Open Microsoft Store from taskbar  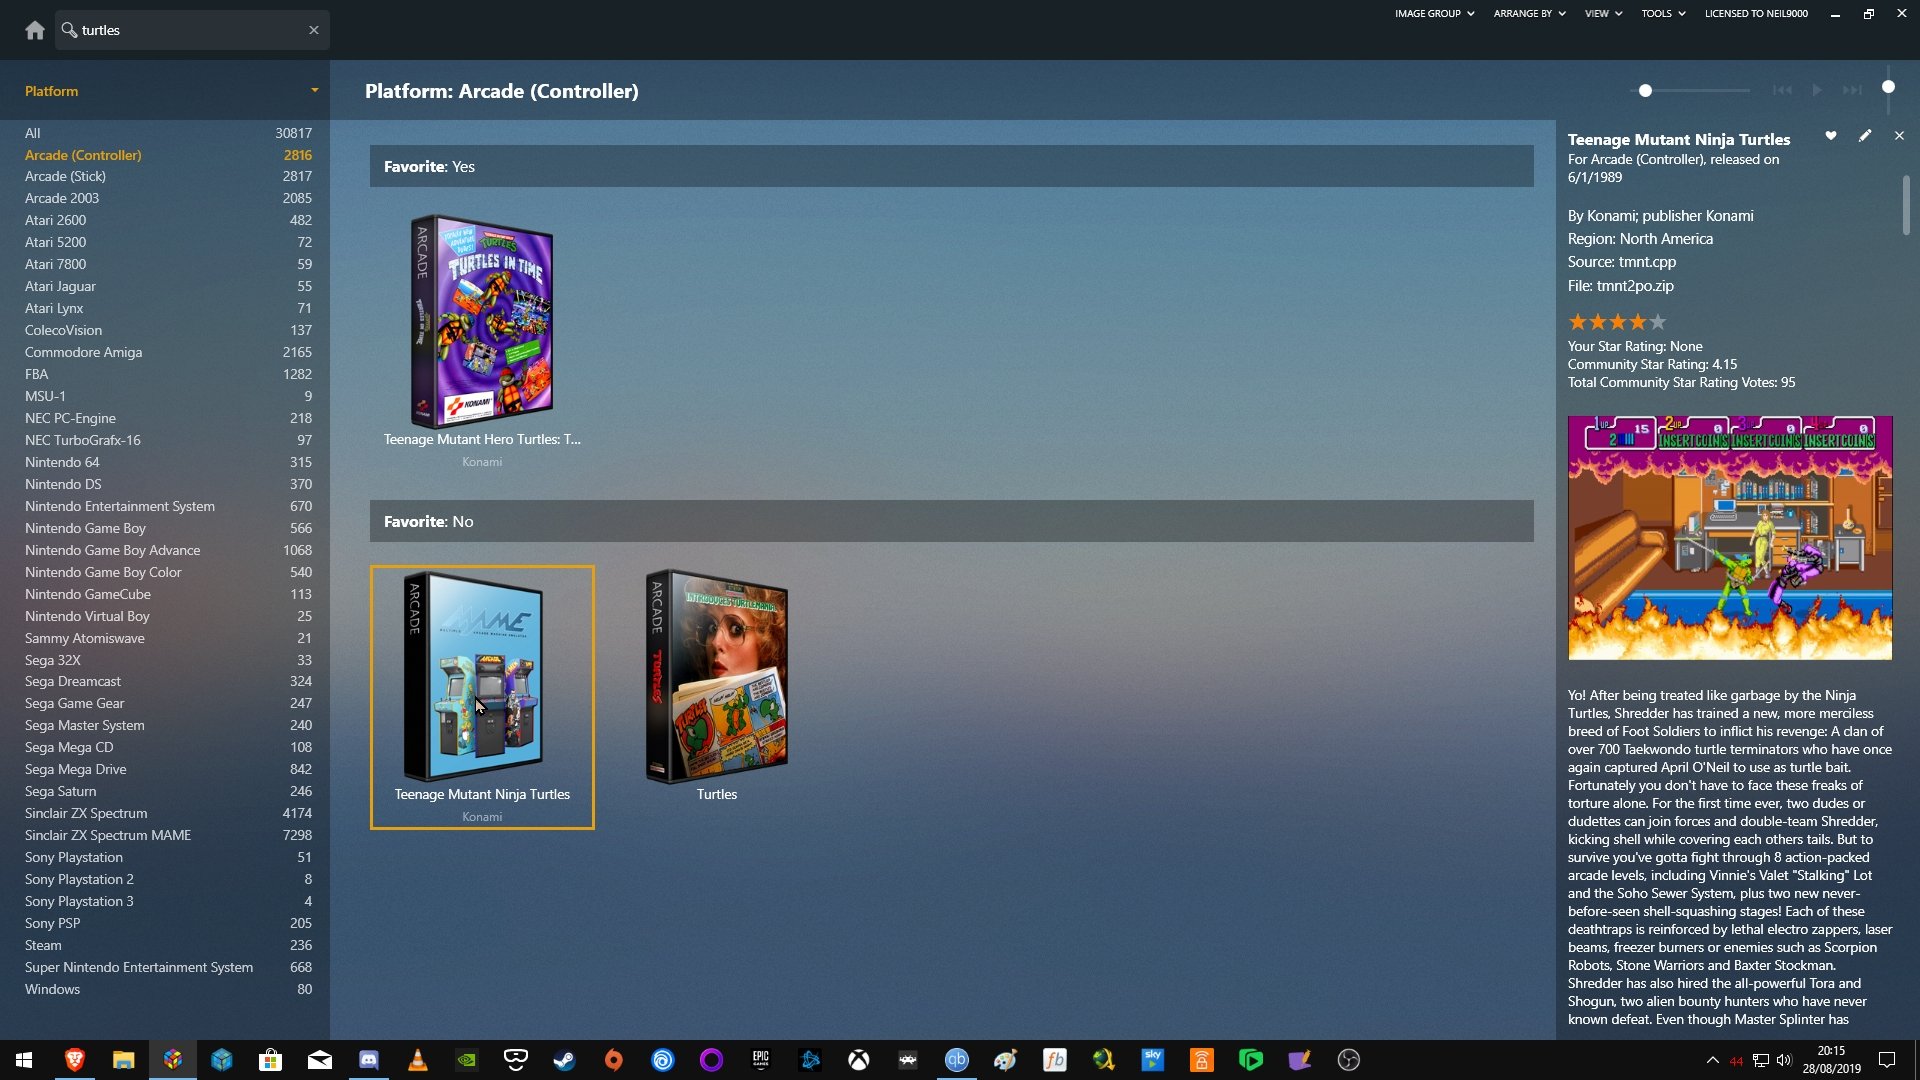270,1060
